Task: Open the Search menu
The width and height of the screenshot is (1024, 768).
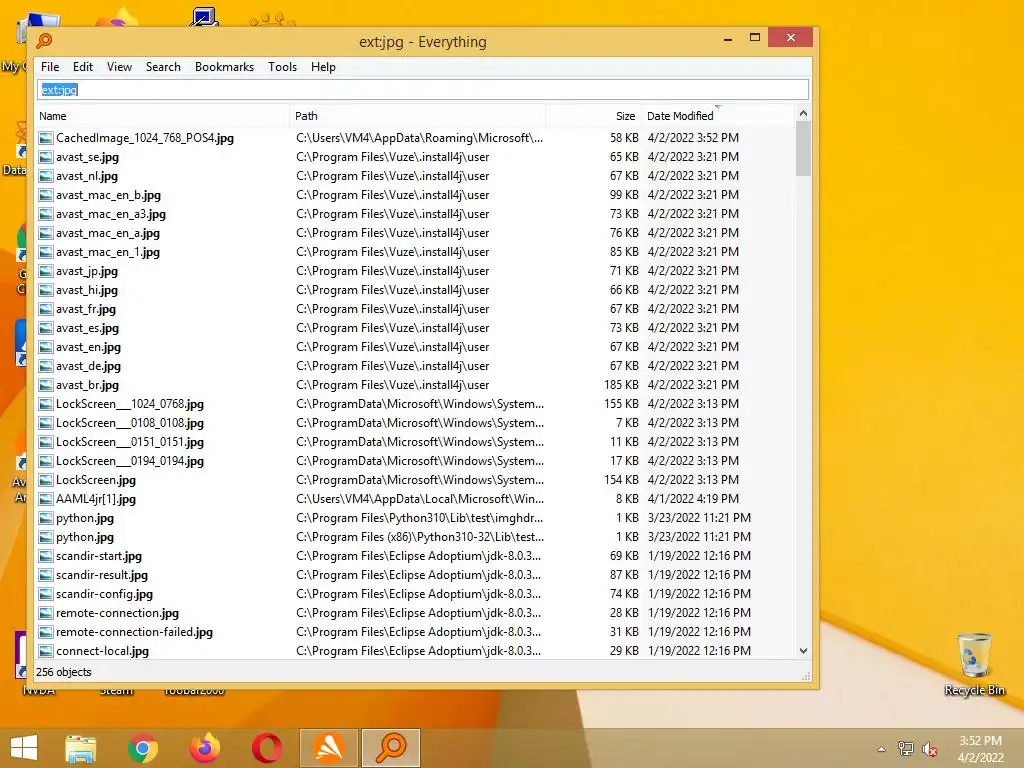Action: point(163,67)
